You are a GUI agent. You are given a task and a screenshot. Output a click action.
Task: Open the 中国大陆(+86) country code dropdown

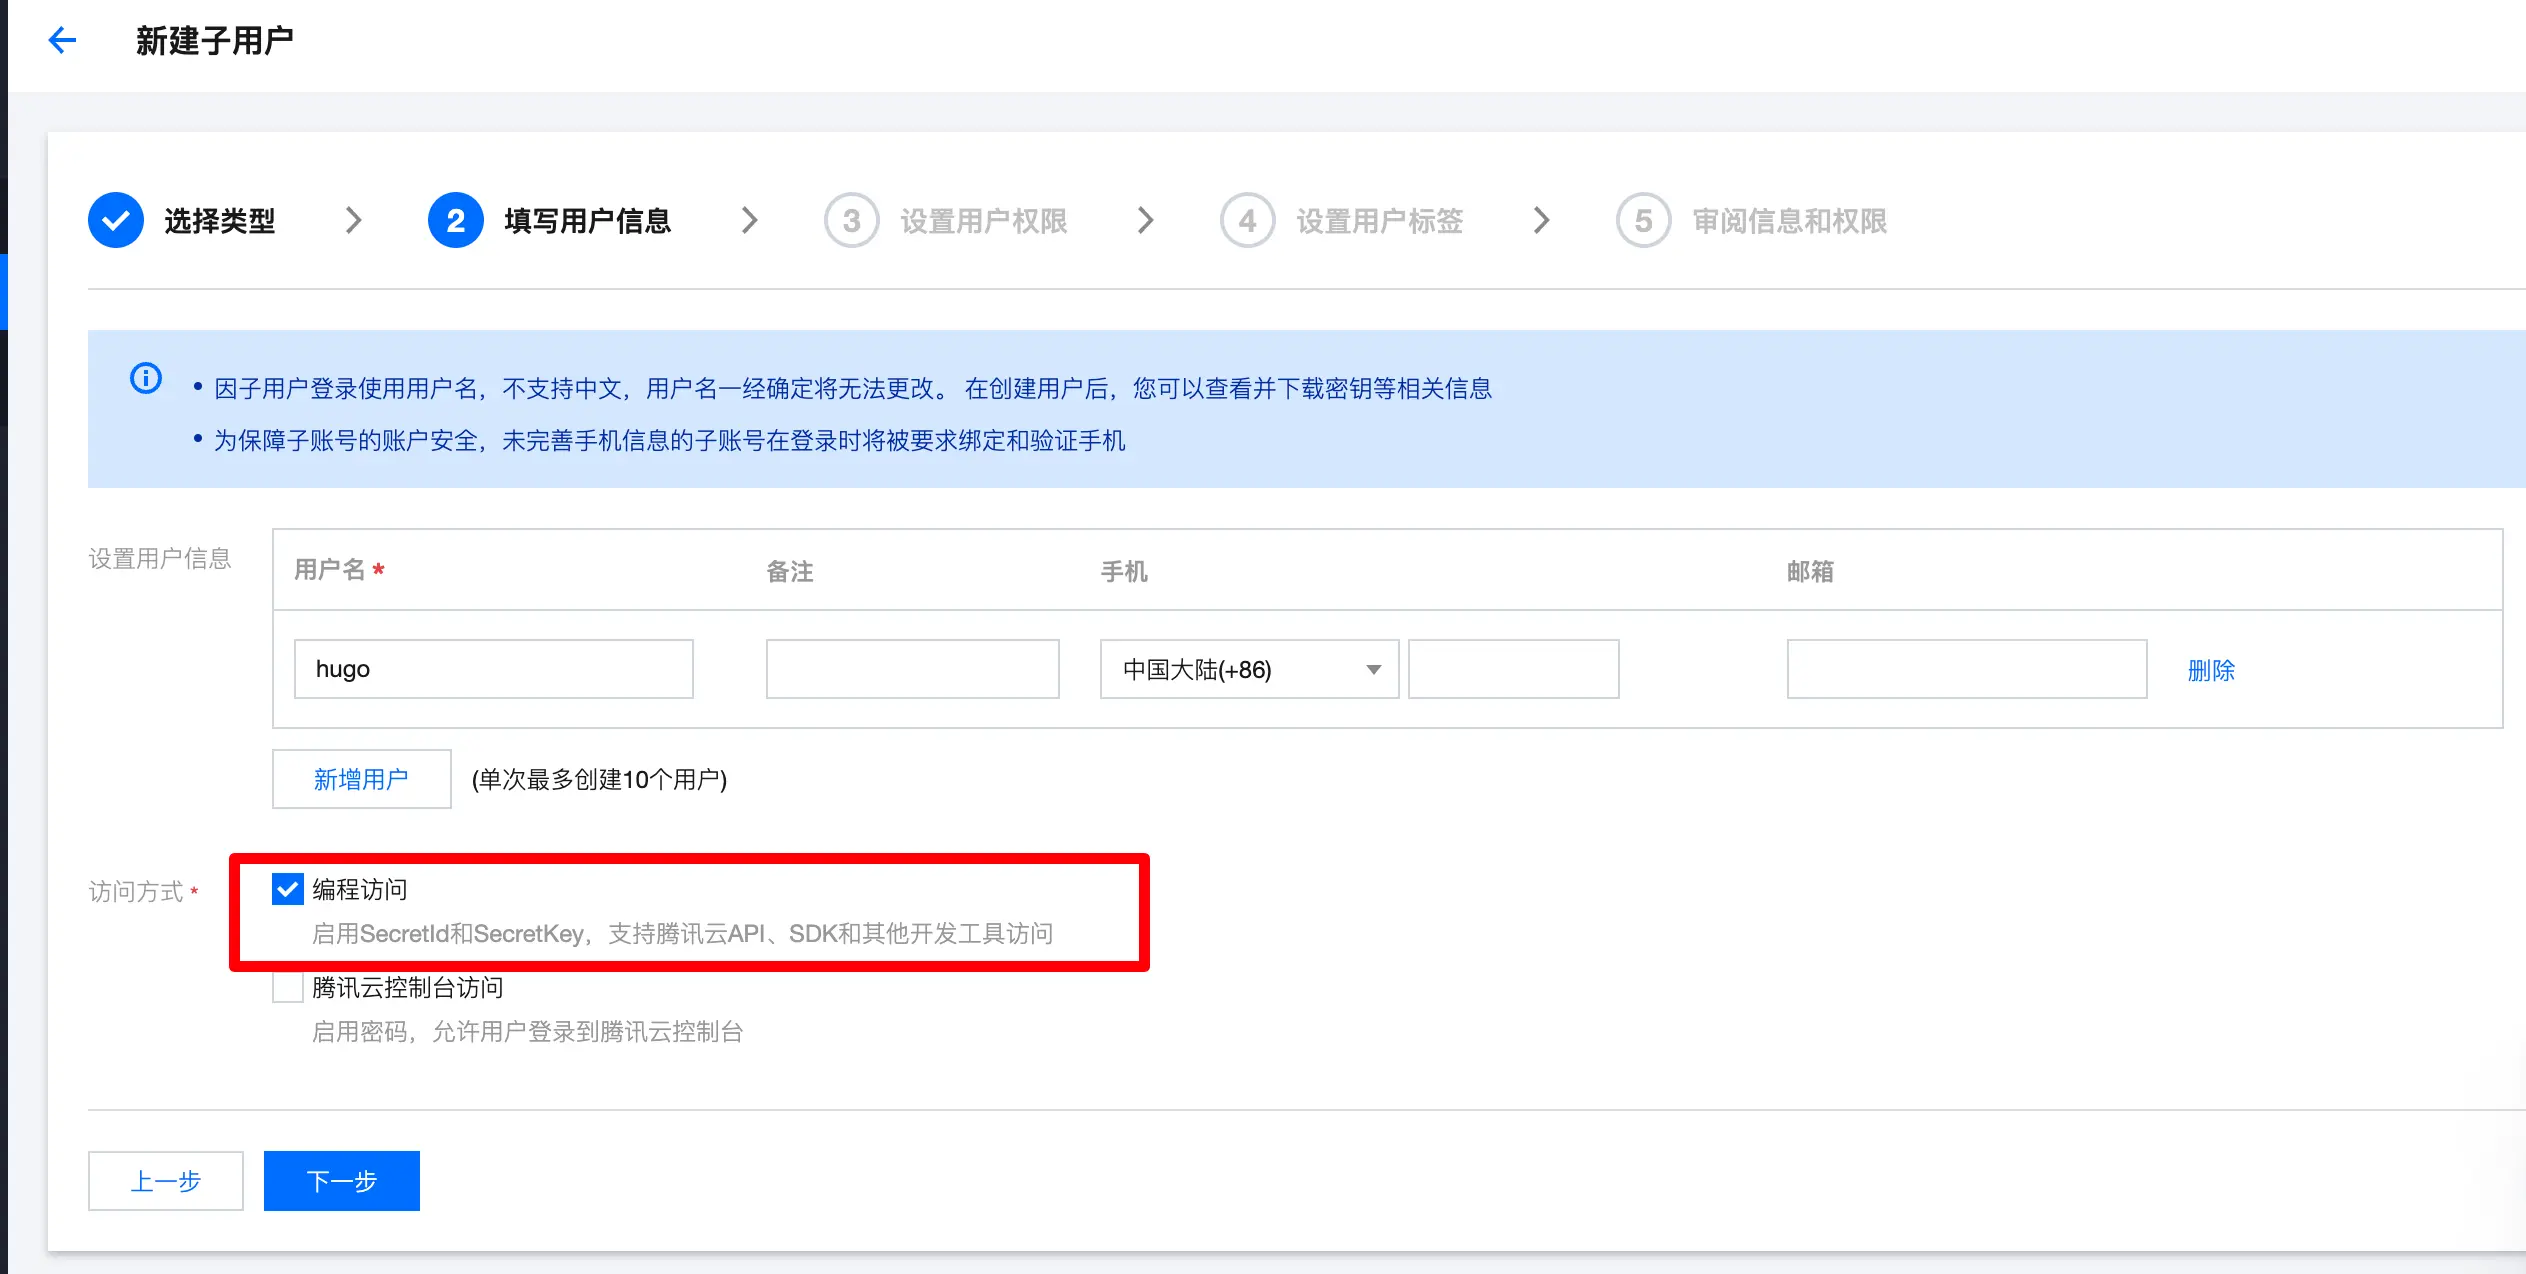coord(1248,669)
